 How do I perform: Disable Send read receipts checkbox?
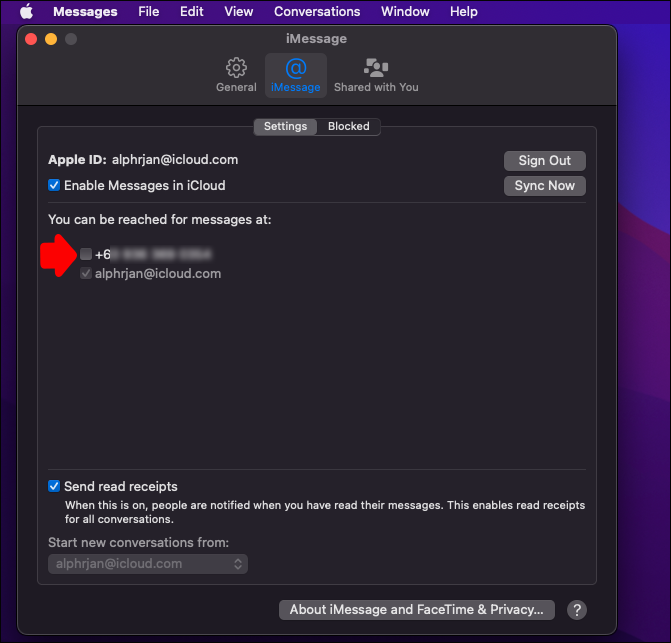pyautogui.click(x=54, y=486)
